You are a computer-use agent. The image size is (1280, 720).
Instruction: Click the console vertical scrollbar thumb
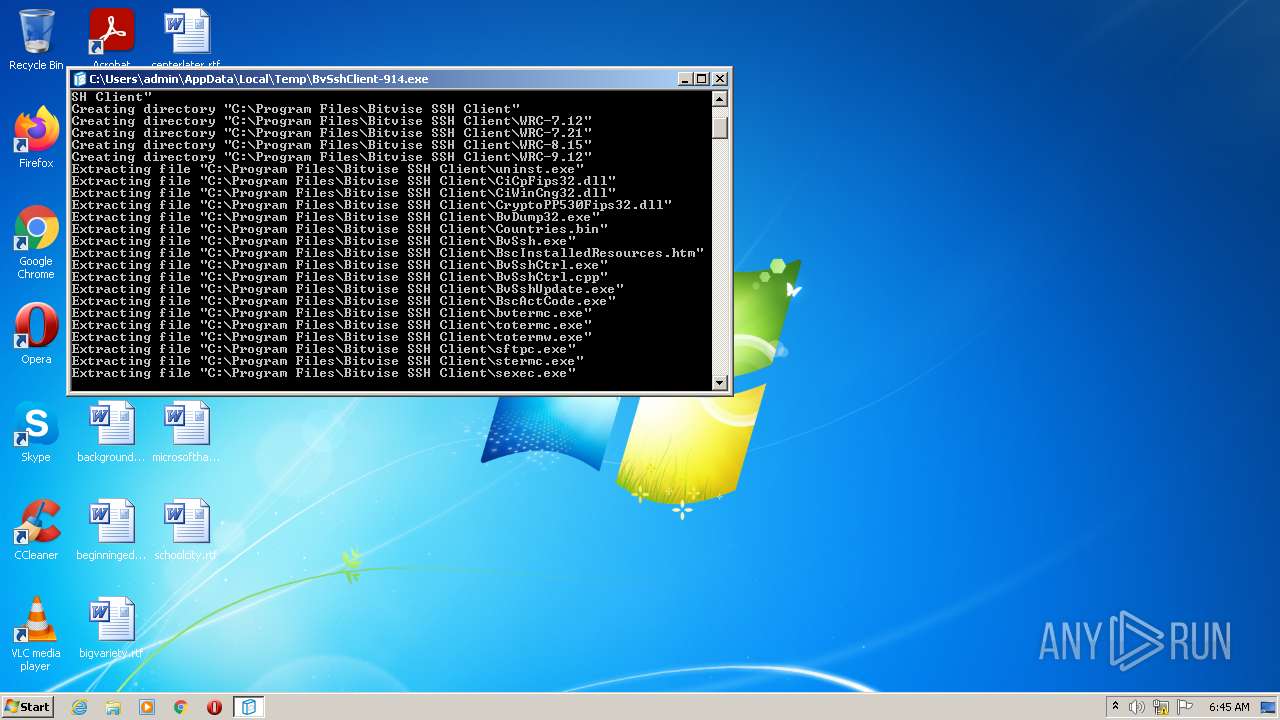pos(719,126)
